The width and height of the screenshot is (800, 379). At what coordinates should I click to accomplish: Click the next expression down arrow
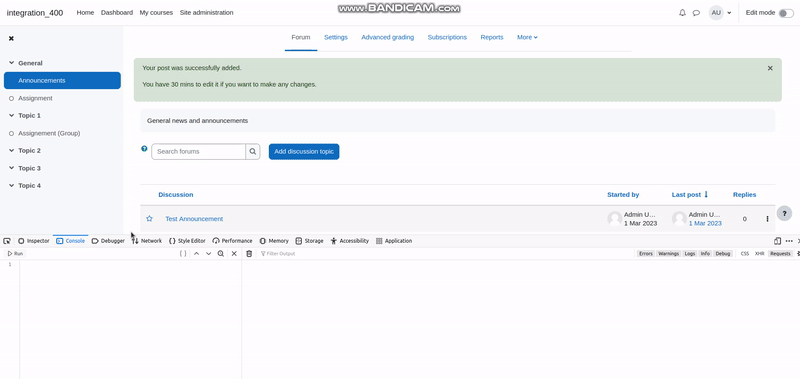(209, 254)
